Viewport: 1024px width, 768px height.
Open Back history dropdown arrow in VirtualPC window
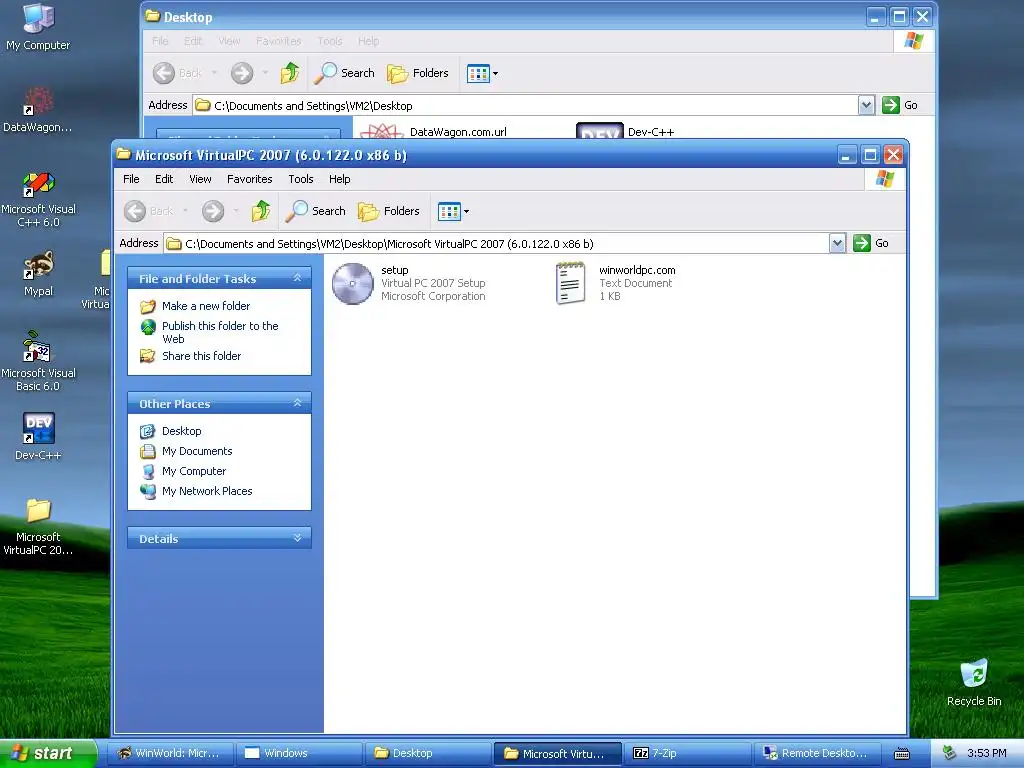tap(185, 211)
